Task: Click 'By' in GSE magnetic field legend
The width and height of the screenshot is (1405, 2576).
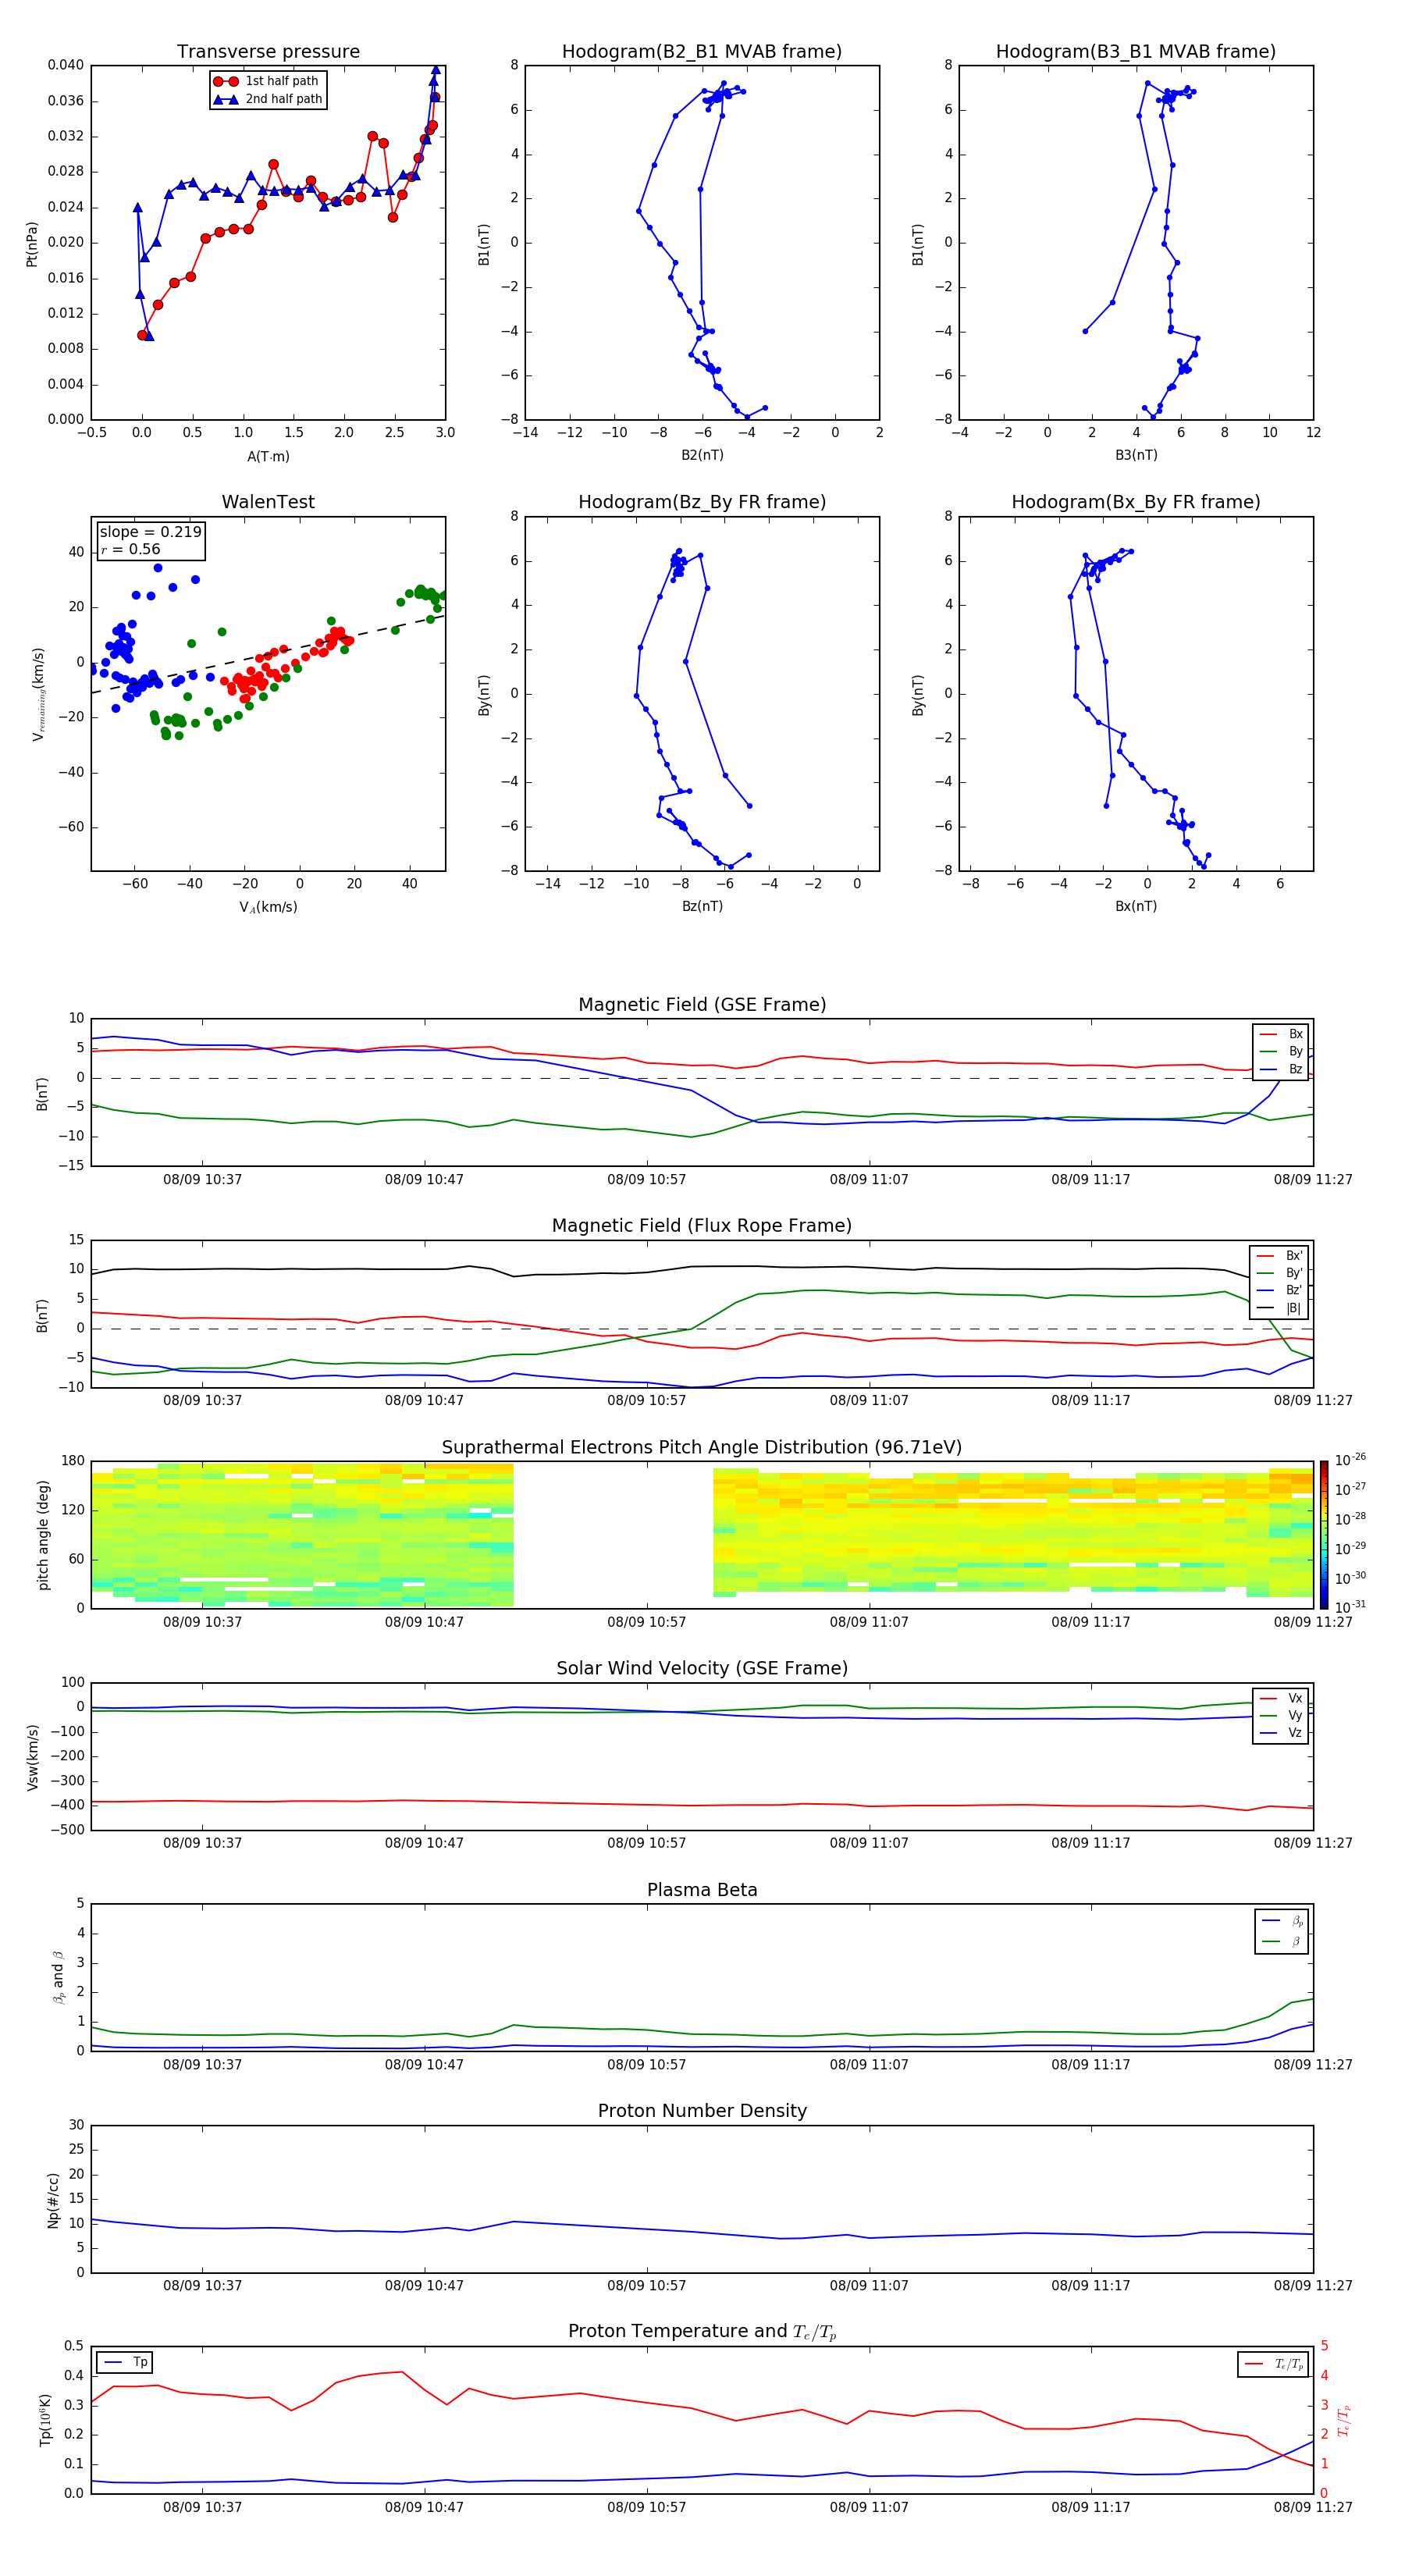Action: (x=1282, y=1052)
